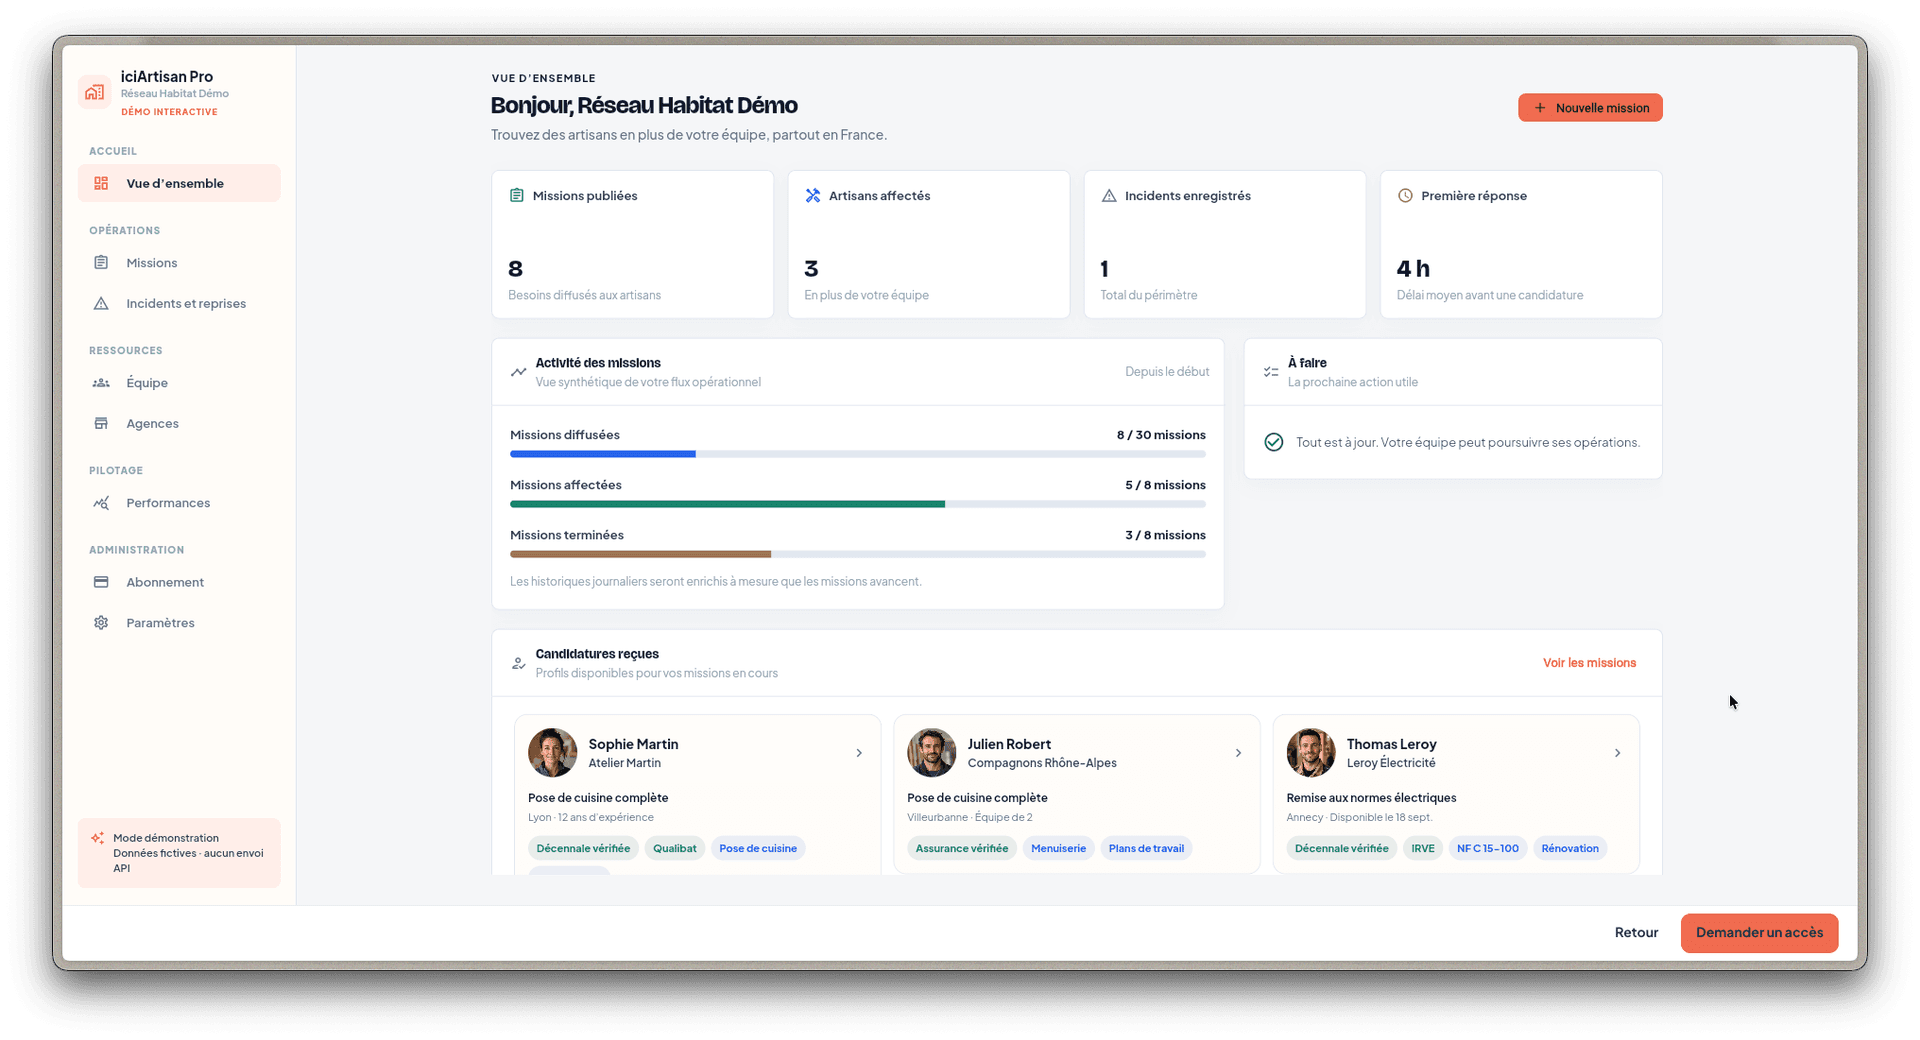The height and width of the screenshot is (1040, 1920).
Task: Click the Plans de travail tag
Action: click(x=1146, y=848)
